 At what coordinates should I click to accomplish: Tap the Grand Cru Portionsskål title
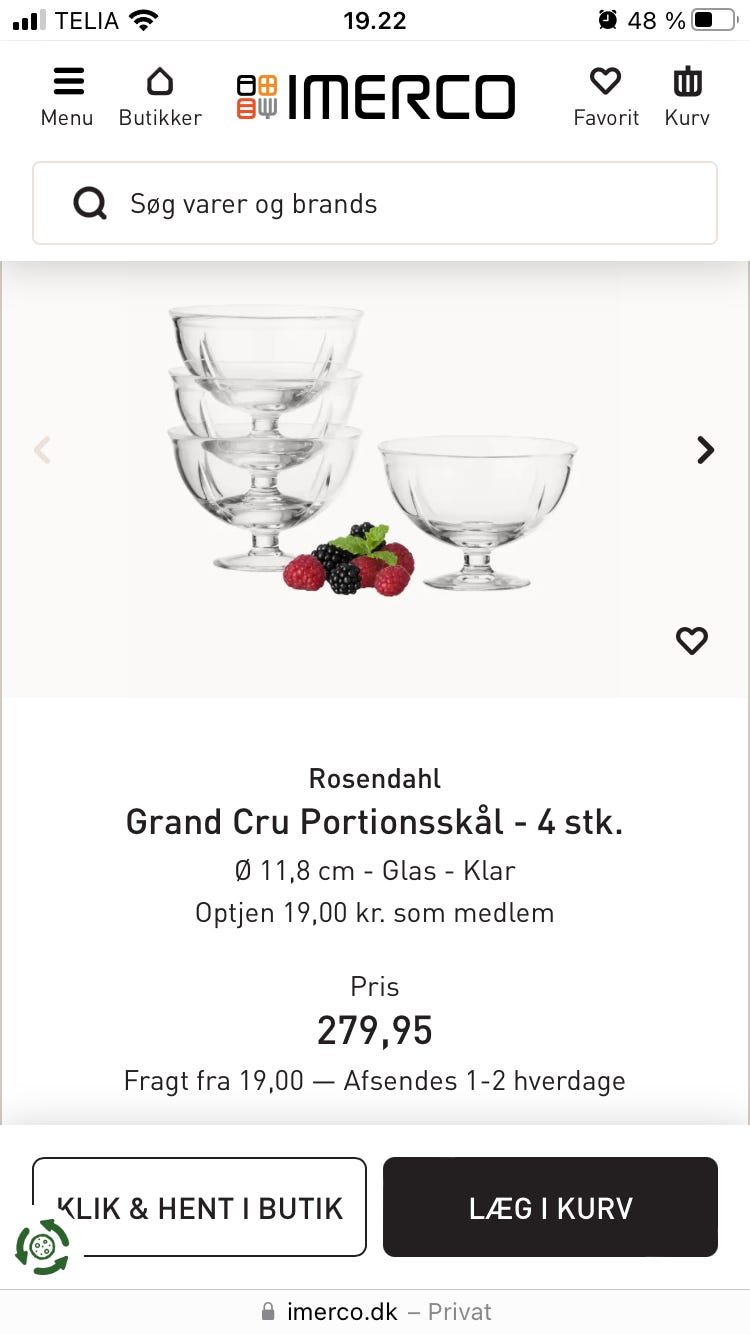(x=375, y=822)
